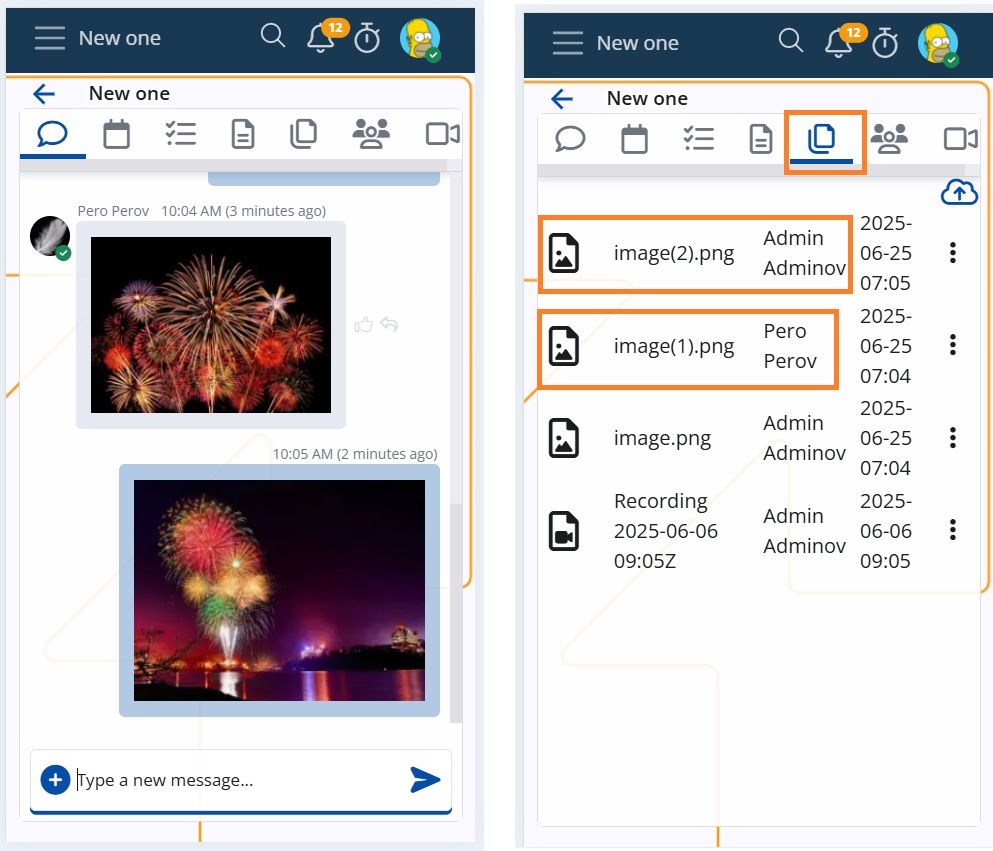Image resolution: width=993 pixels, height=851 pixels.
Task: Open options menu for Recording 2025-06-06
Action: click(x=952, y=530)
